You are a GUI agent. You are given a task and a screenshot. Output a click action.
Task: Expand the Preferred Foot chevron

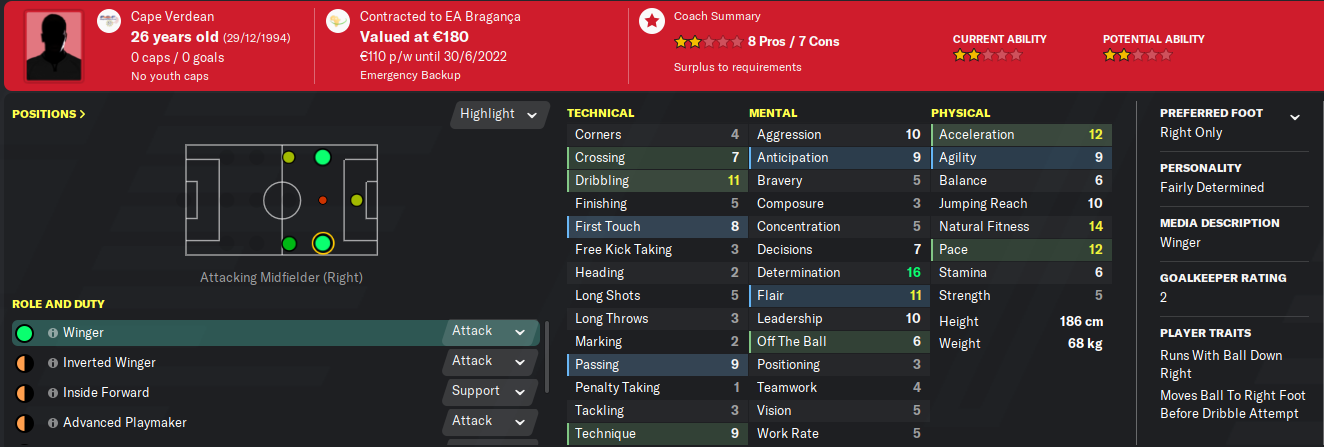[1295, 117]
